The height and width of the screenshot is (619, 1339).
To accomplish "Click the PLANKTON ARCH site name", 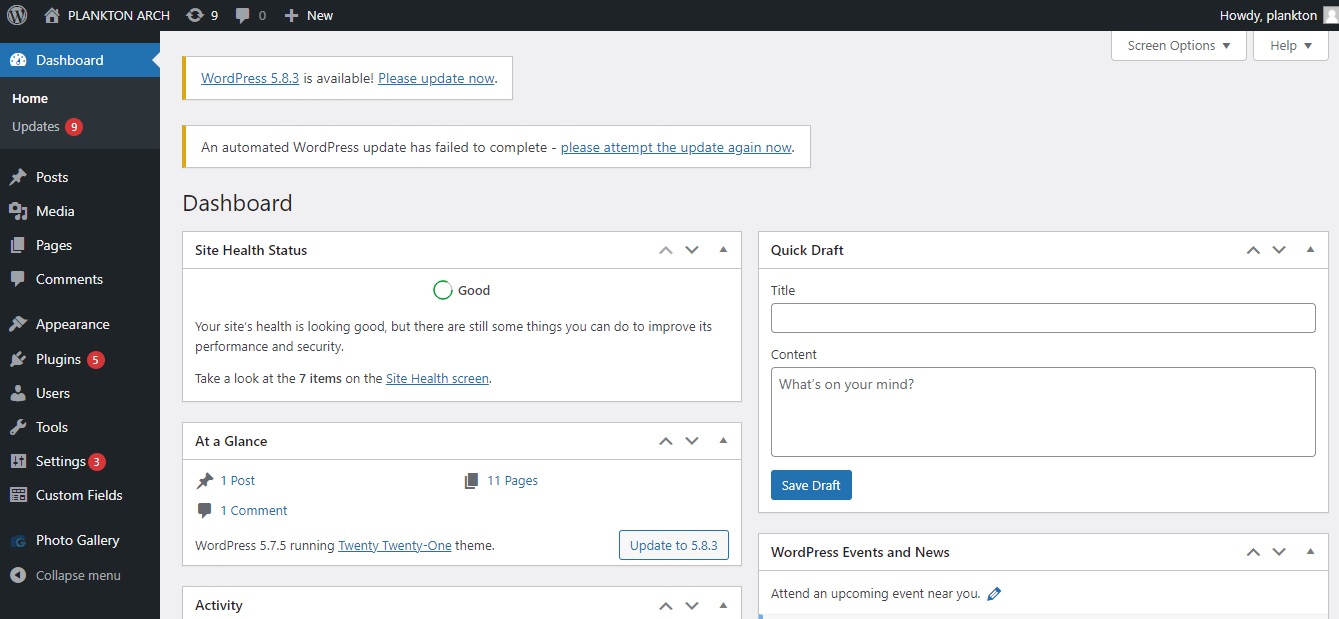I will [x=119, y=15].
